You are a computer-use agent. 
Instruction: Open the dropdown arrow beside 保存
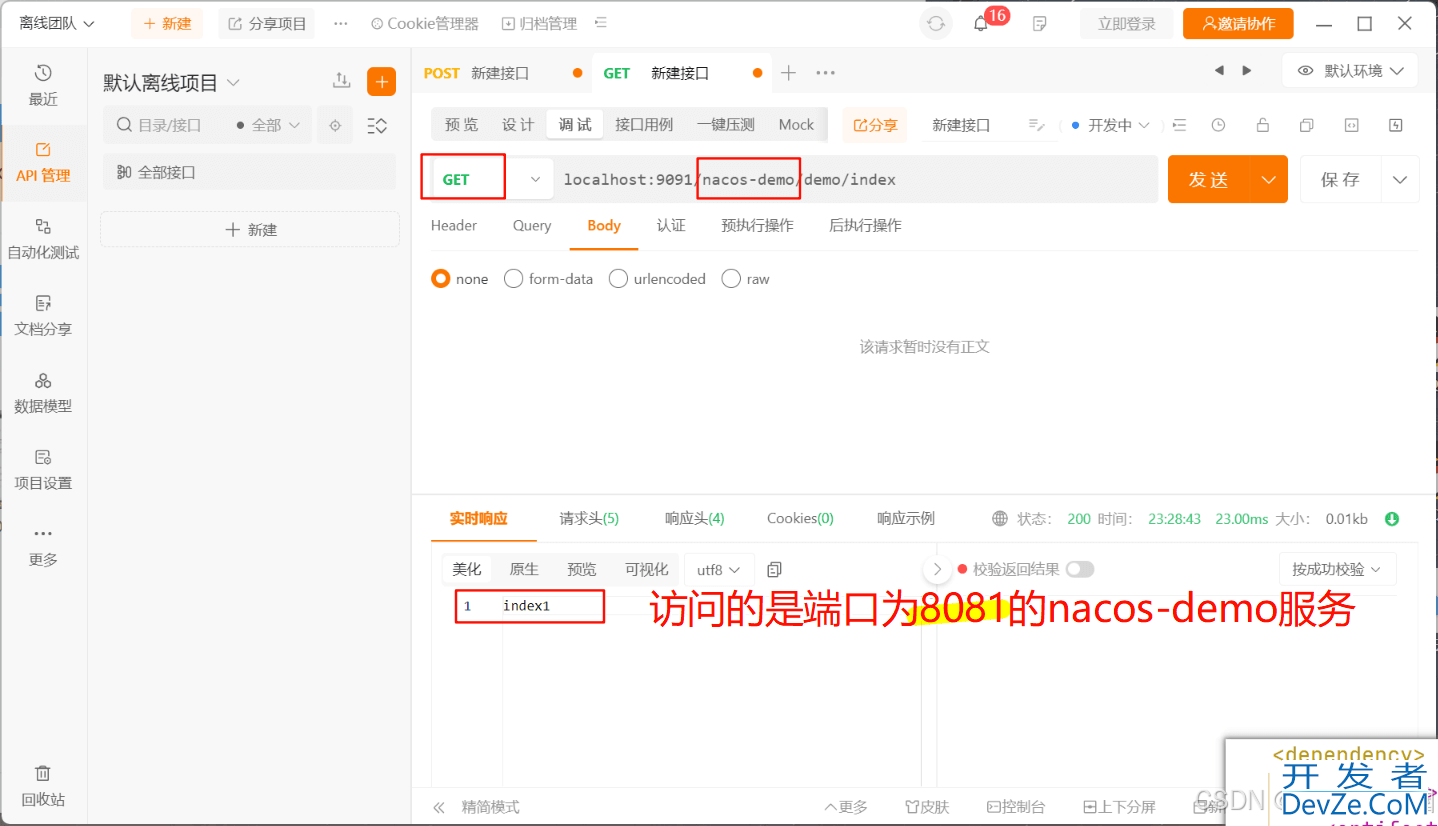(x=1400, y=179)
